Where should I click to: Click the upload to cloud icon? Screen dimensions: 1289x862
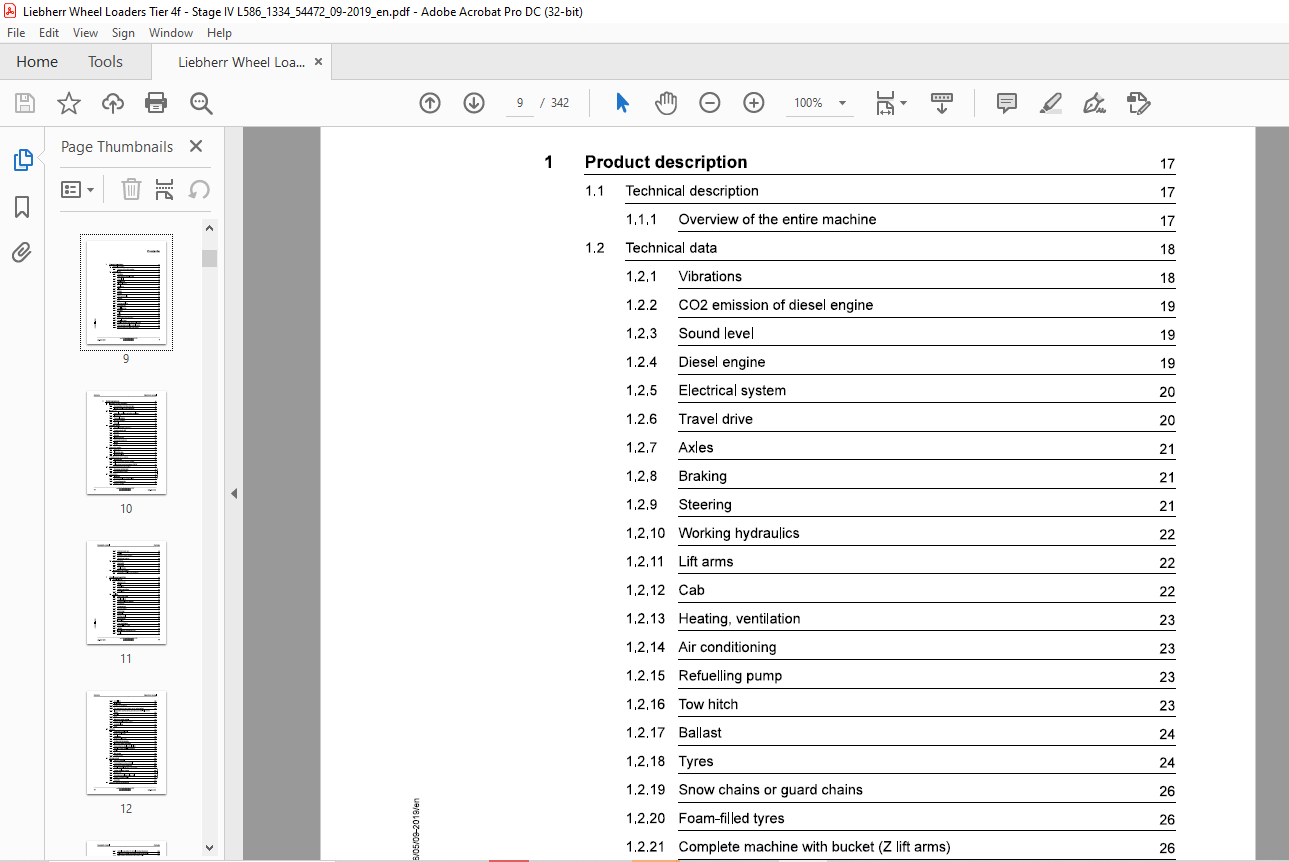point(113,103)
